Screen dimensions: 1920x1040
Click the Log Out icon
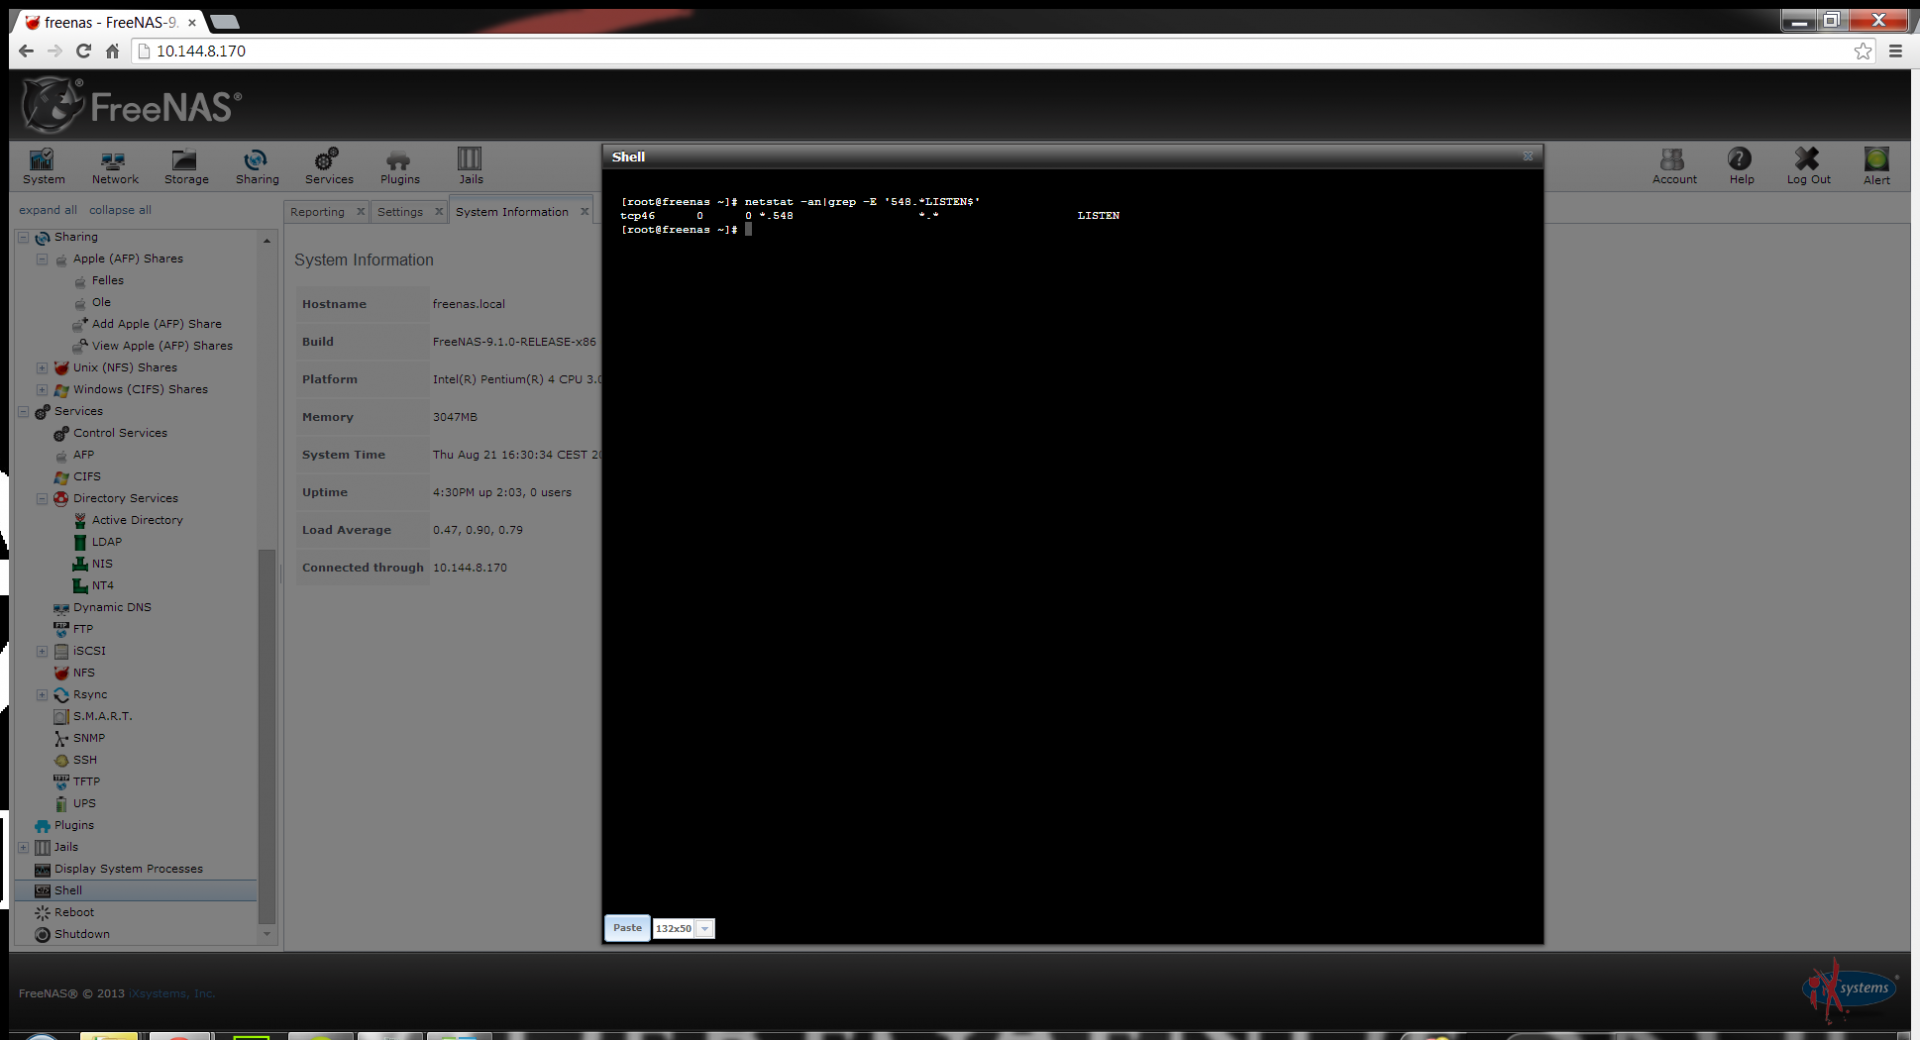[1808, 166]
